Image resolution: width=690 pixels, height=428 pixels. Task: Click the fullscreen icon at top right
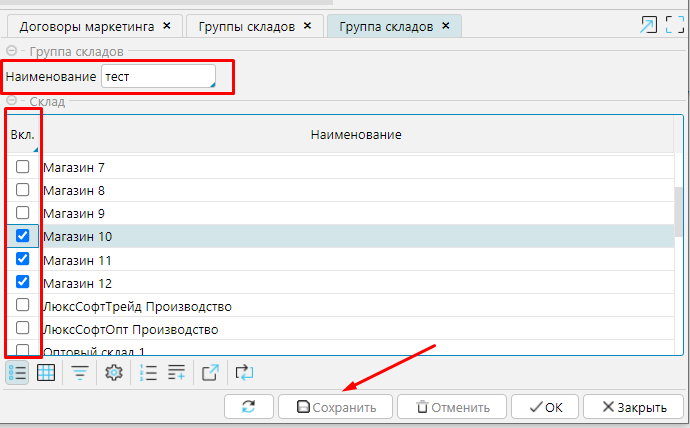coord(675,26)
